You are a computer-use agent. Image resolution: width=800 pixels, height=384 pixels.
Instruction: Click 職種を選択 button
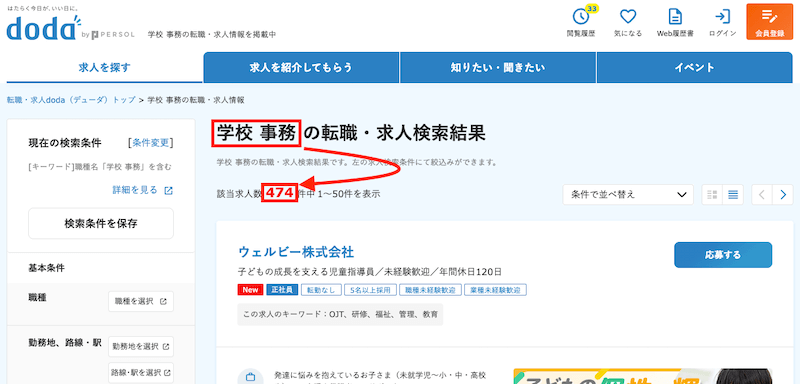pyautogui.click(x=141, y=301)
